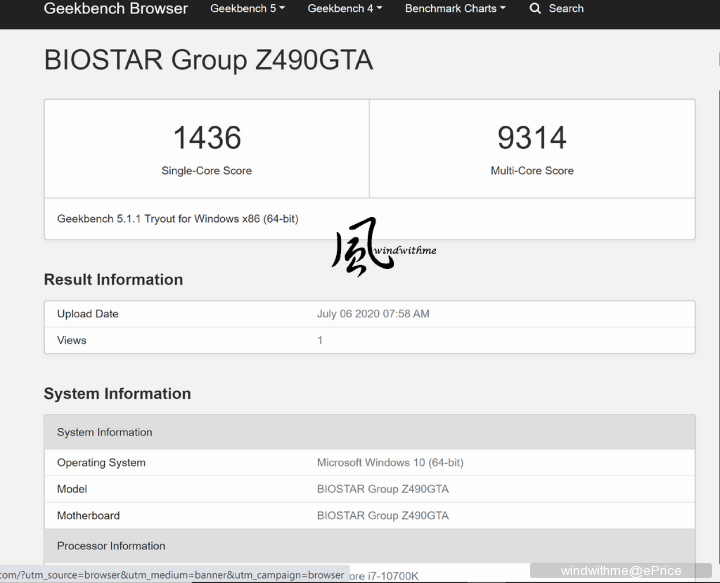Click the Microsoft Windows 10 (64-bit) value
Image resolution: width=720 pixels, height=583 pixels.
pyautogui.click(x=390, y=463)
